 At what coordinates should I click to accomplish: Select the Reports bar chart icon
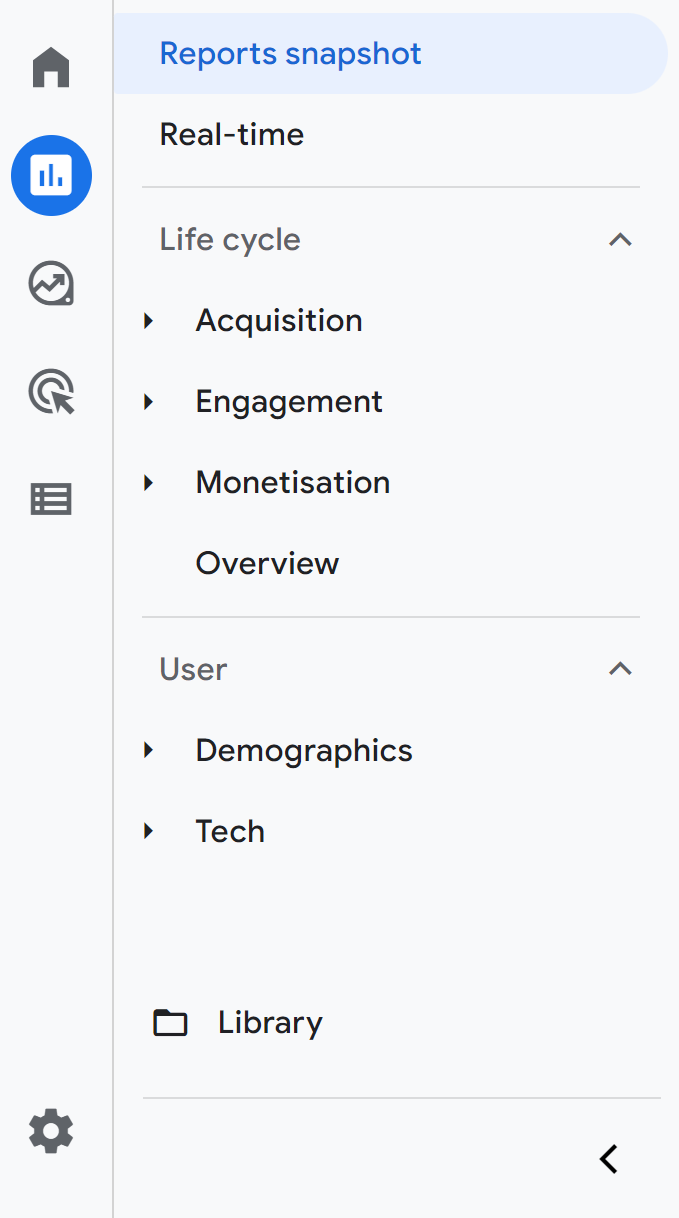pyautogui.click(x=51, y=176)
